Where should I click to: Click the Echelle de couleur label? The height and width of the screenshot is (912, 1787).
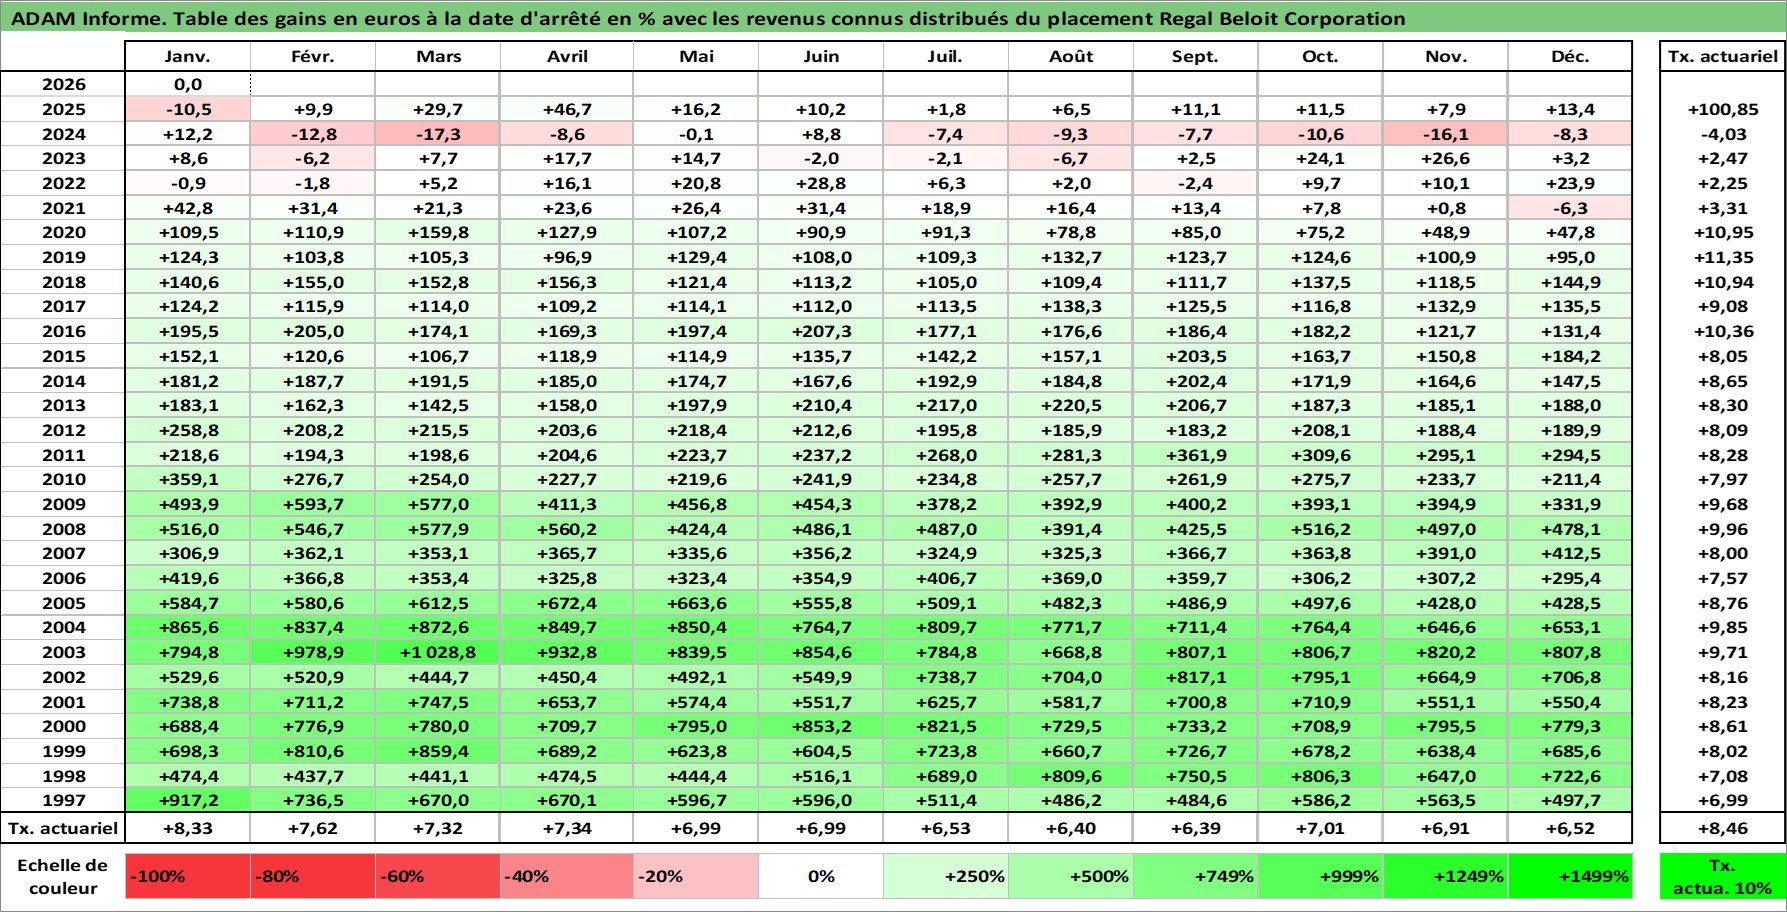coord(63,876)
